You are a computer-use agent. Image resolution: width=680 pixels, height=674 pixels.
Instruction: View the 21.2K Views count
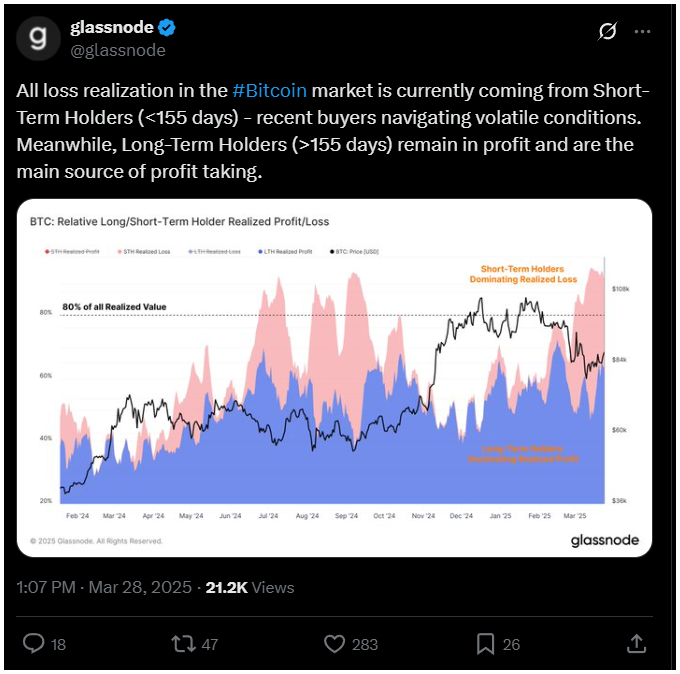click(250, 587)
